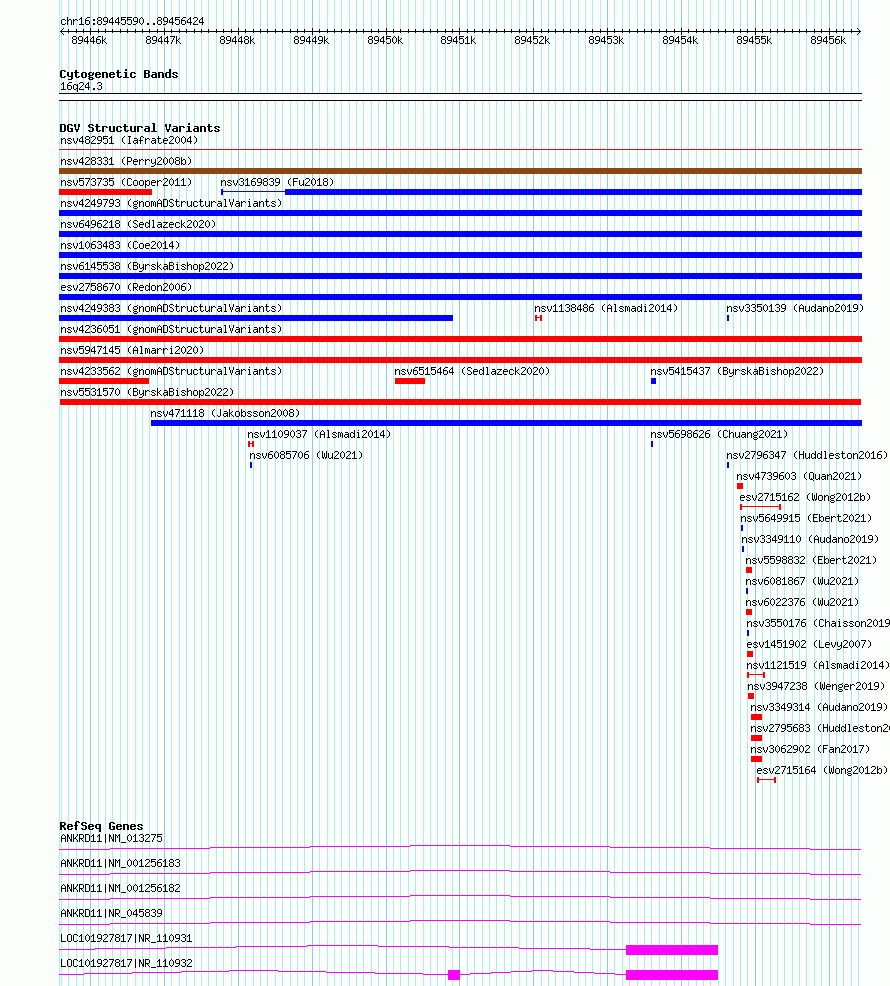
Task: Open nsv6515464 (Sedlazeck2020) label
Action: [472, 372]
